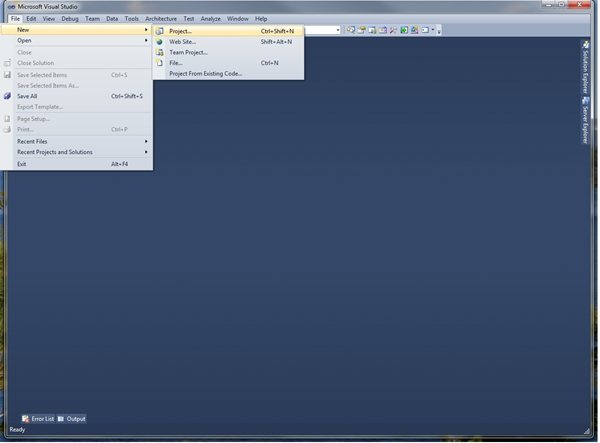
Task: Choose Save Selected Items As entry
Action: [x=77, y=86]
